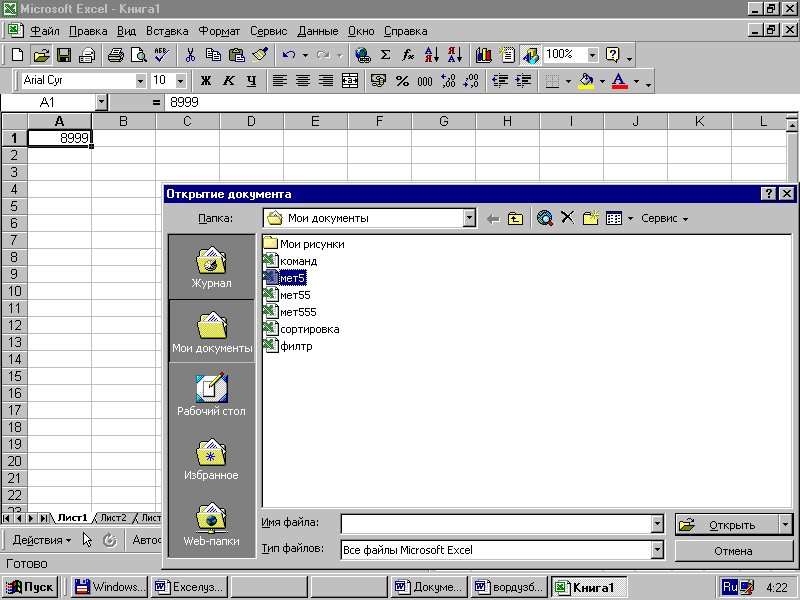The image size is (800, 600).
Task: Sort descending Z-A icon
Action: coord(455,55)
